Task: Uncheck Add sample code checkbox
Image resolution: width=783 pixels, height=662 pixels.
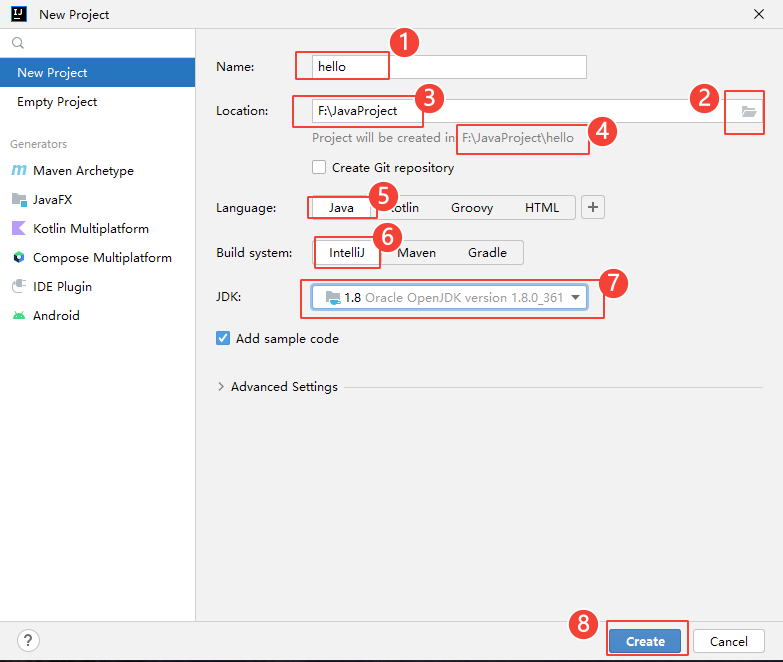Action: pyautogui.click(x=223, y=338)
